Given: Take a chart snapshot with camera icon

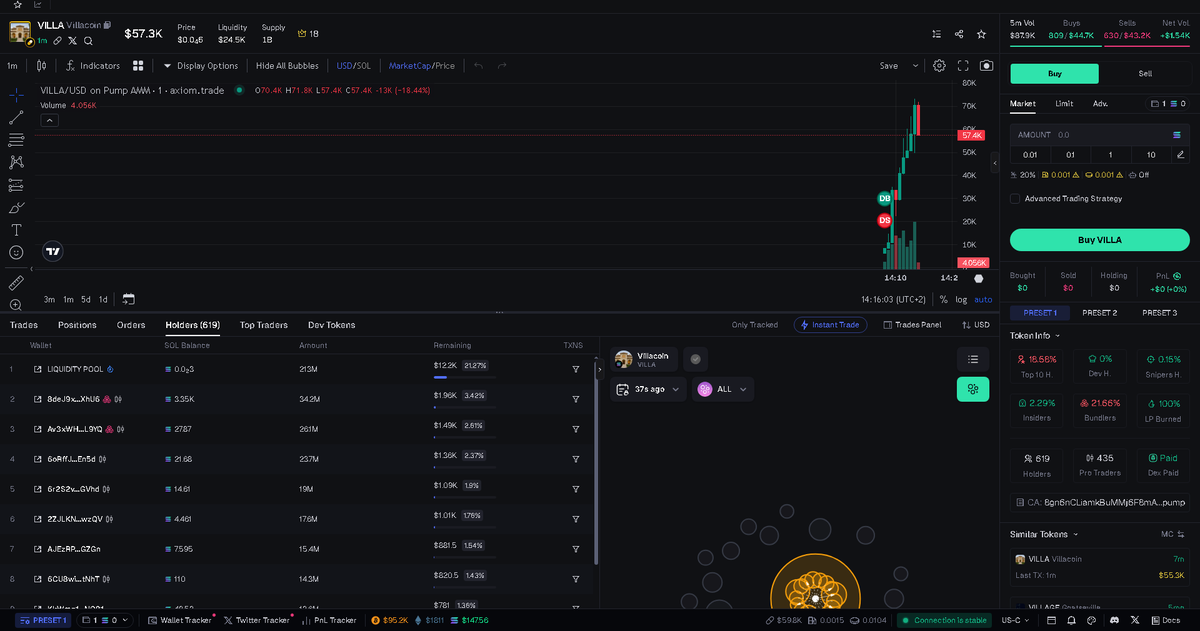Looking at the screenshot, I should [987, 66].
